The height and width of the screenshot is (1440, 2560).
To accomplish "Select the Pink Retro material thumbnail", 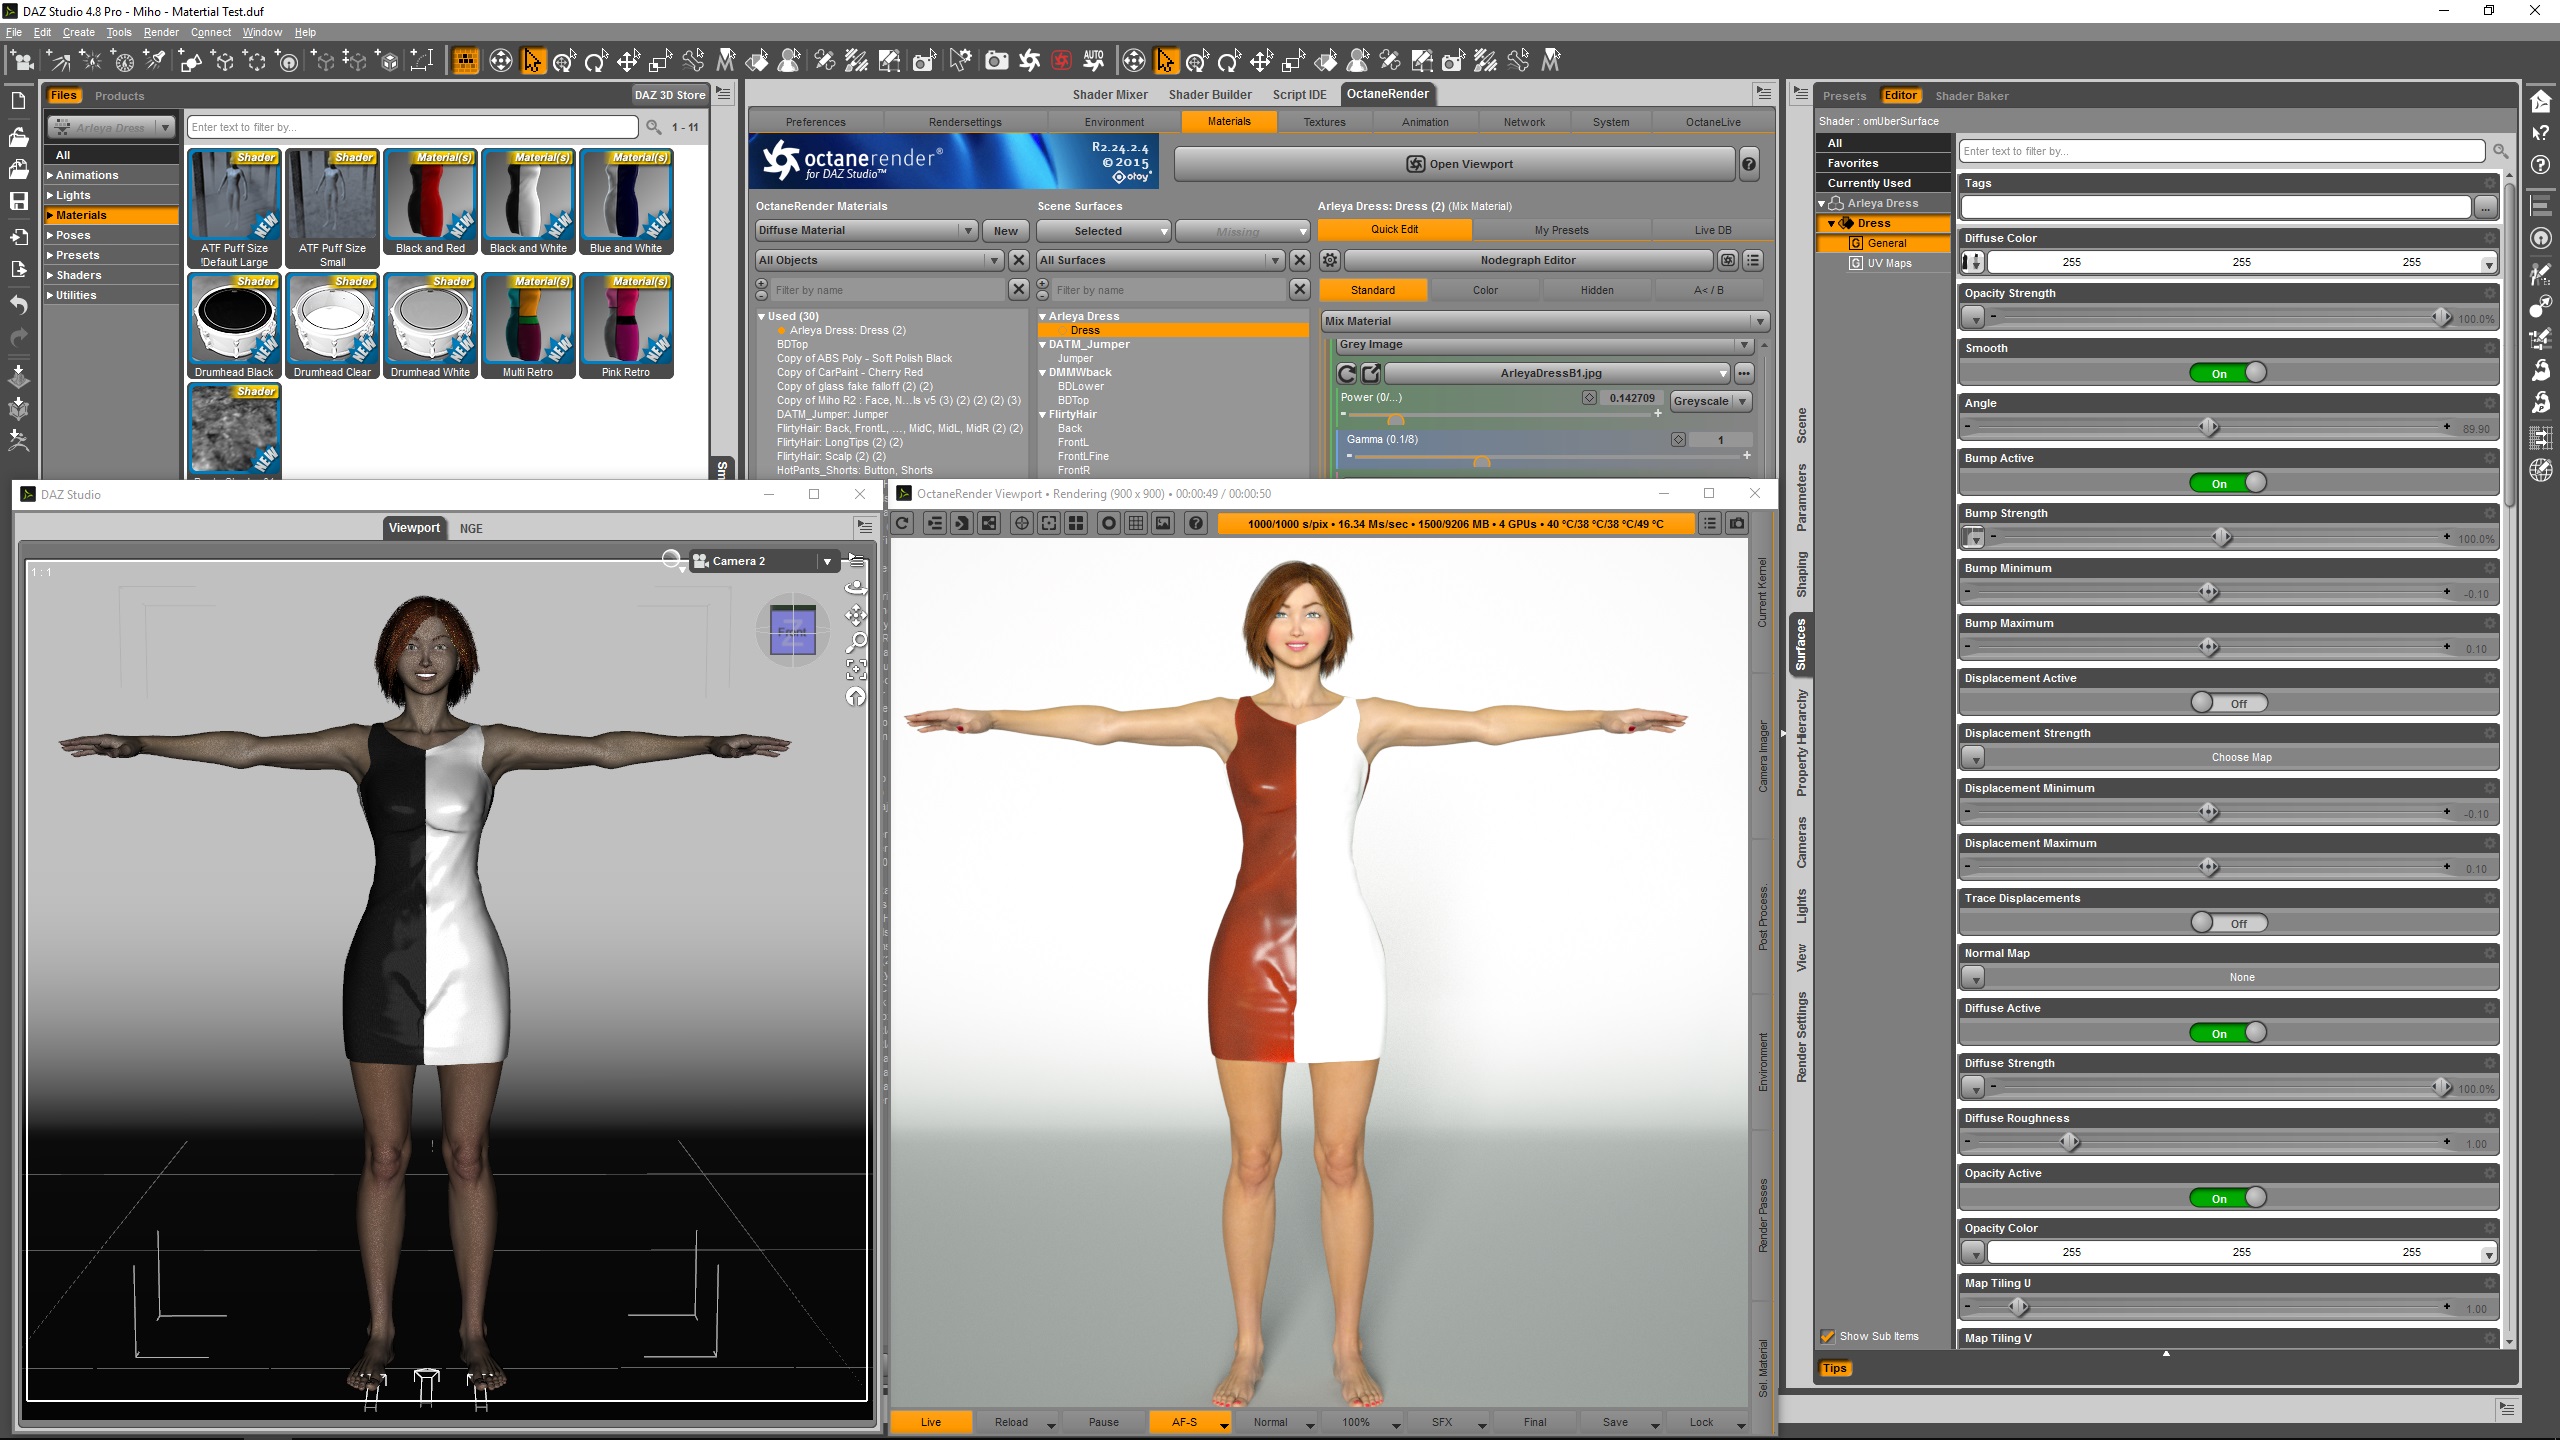I will tap(625, 326).
